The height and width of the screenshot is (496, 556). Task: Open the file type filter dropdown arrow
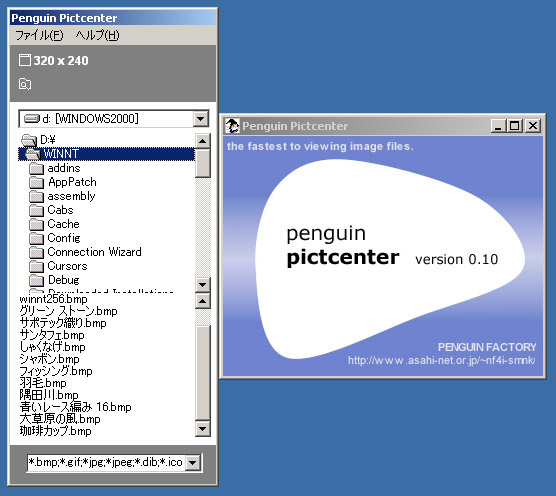[193, 462]
